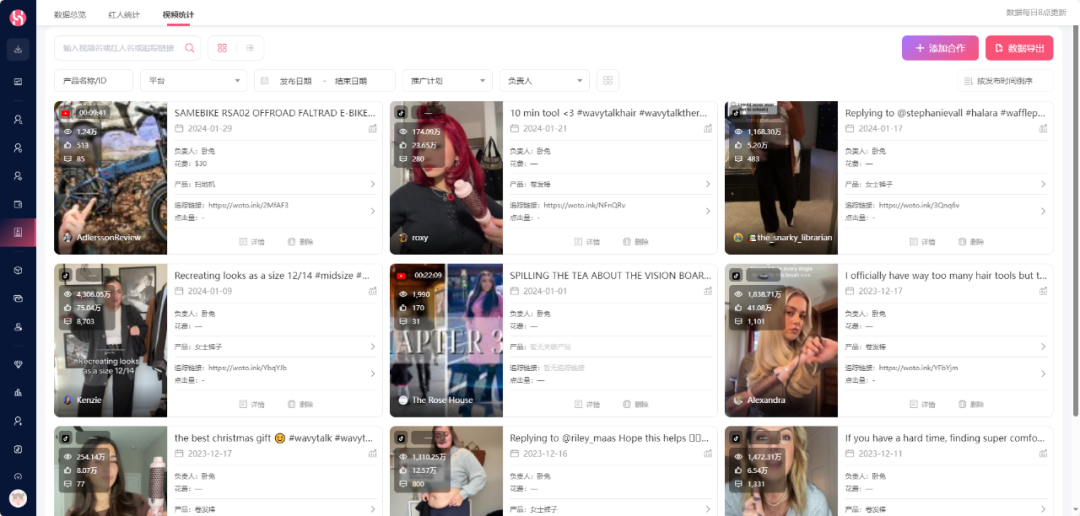Image resolution: width=1080 pixels, height=516 pixels.
Task: Open 详情 on the SAMEBIKE card
Action: pos(251,242)
